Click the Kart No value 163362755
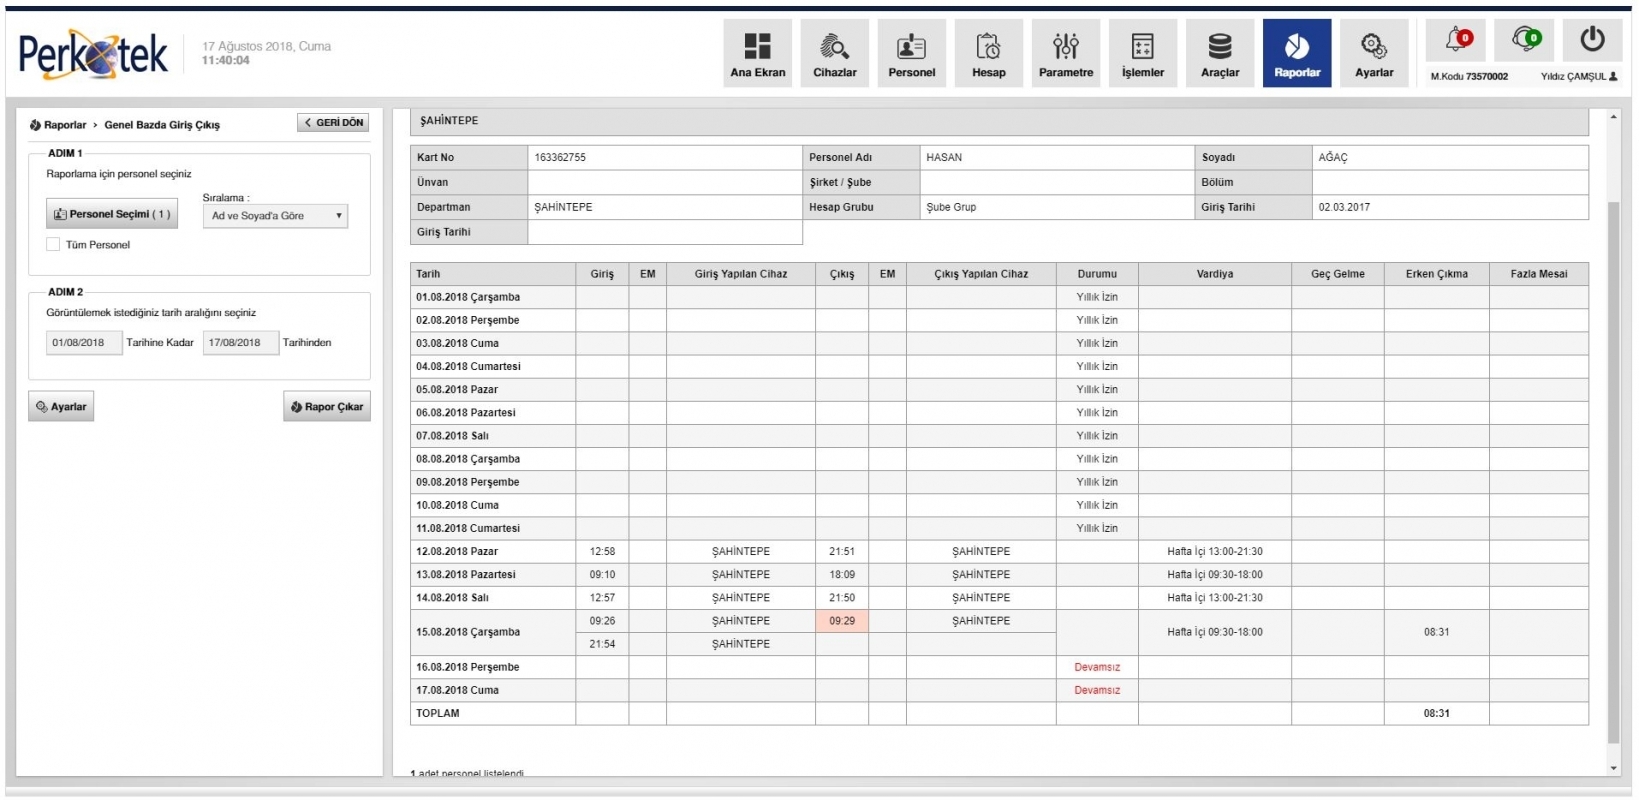Screen dimensions: 1639x800 560,157
